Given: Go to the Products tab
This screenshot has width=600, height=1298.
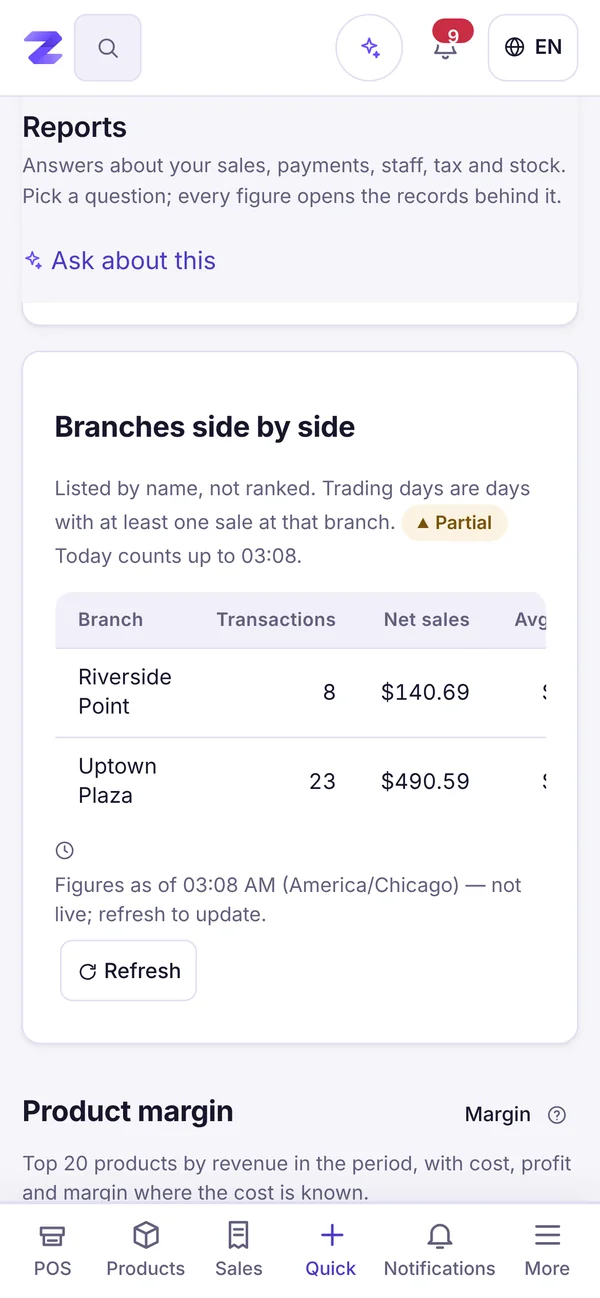Looking at the screenshot, I should pyautogui.click(x=146, y=1250).
